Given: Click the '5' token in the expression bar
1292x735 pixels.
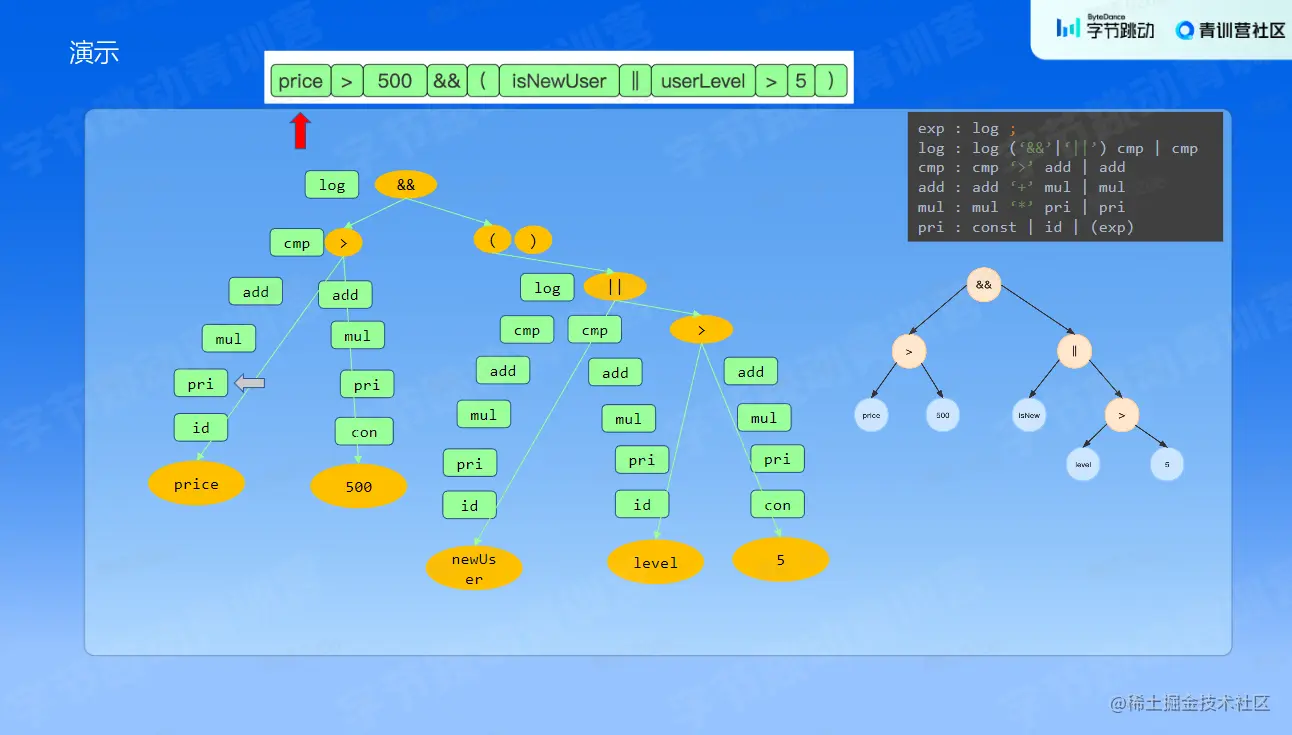Looking at the screenshot, I should click(x=800, y=81).
